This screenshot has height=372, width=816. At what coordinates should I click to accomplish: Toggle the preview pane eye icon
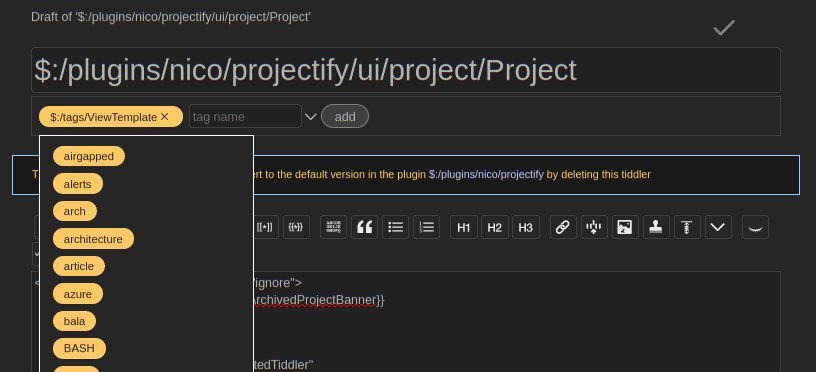click(x=755, y=227)
